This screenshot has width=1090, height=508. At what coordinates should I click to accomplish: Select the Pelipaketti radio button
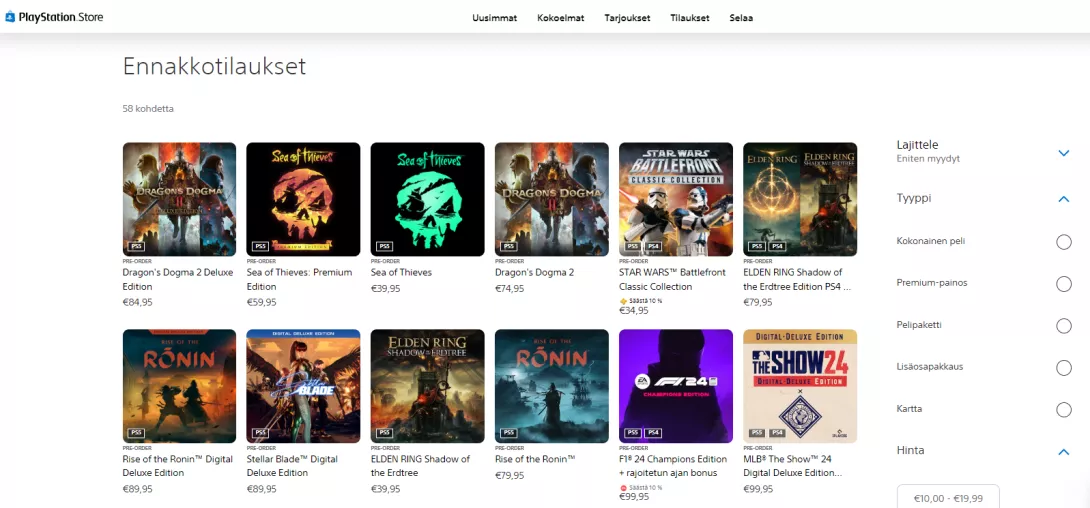[x=1064, y=326]
